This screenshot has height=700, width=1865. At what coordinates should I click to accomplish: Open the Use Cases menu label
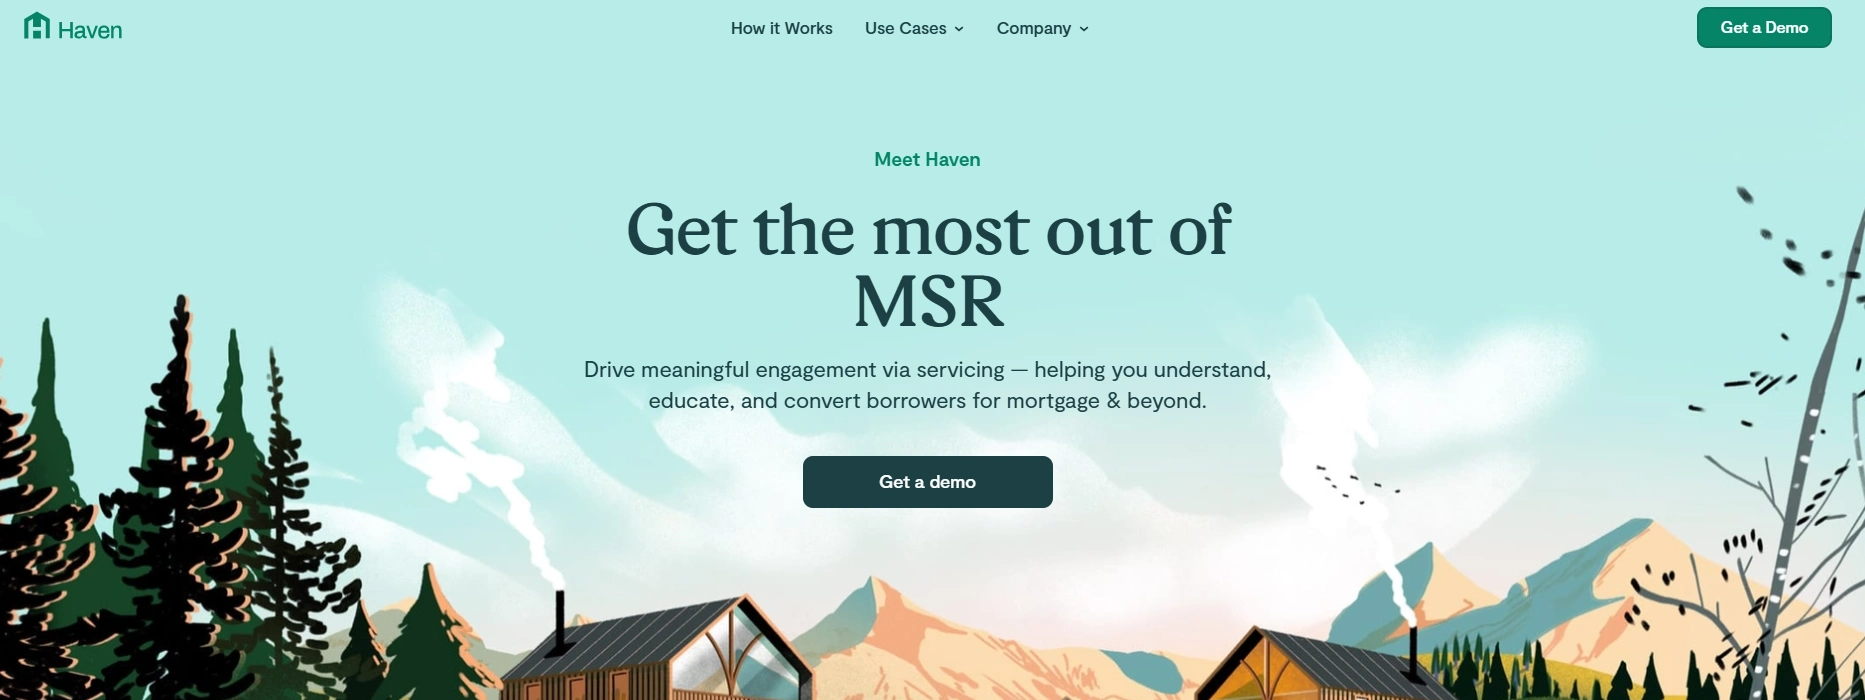pyautogui.click(x=905, y=29)
